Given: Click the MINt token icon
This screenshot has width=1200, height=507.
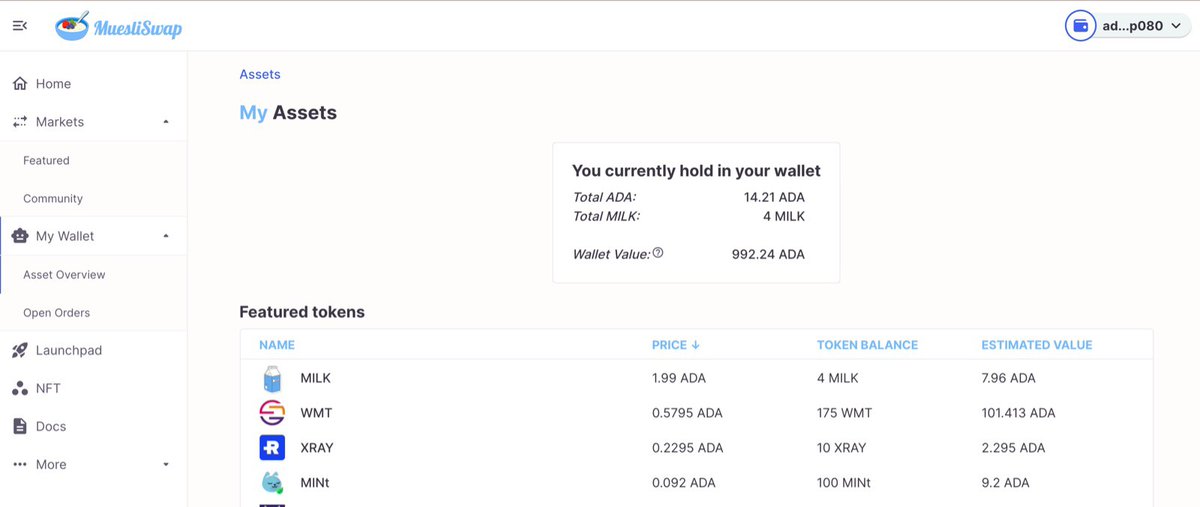Looking at the screenshot, I should pos(272,483).
